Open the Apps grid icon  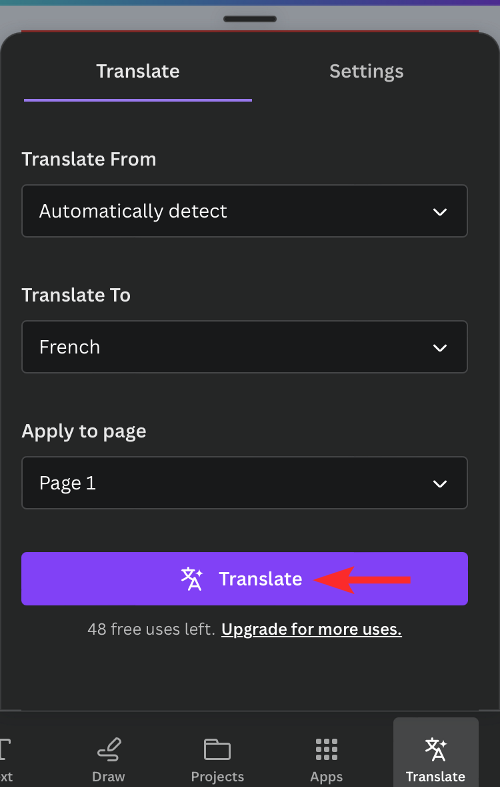326,749
